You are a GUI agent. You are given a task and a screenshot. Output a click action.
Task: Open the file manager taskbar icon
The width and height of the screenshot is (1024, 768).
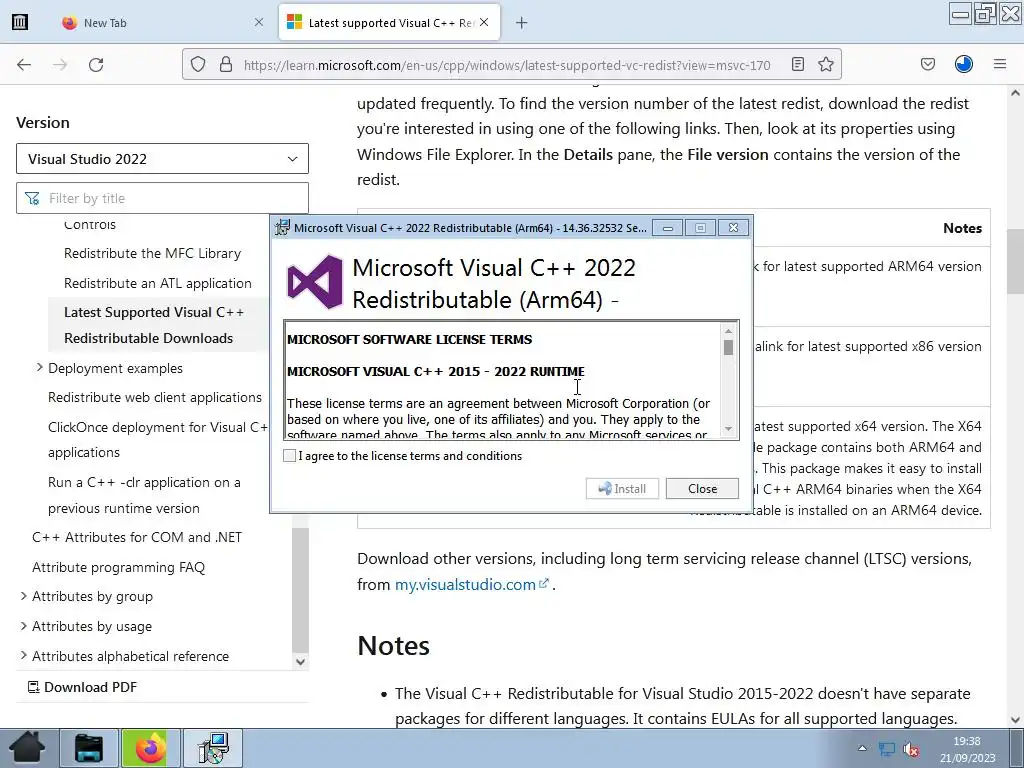click(x=89, y=748)
